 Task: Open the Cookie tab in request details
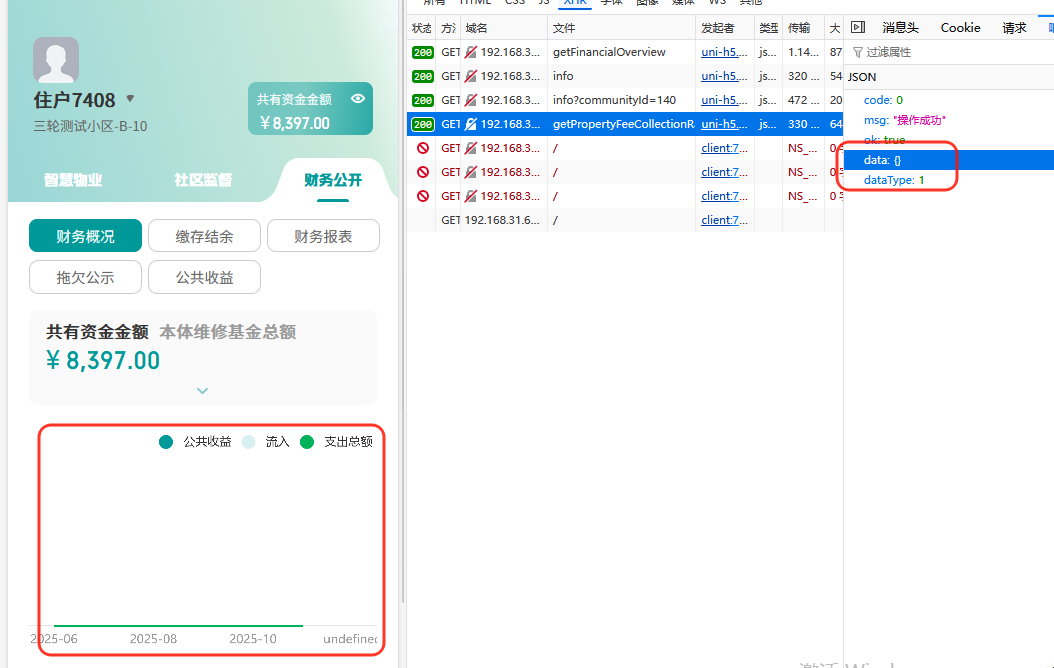pos(960,28)
